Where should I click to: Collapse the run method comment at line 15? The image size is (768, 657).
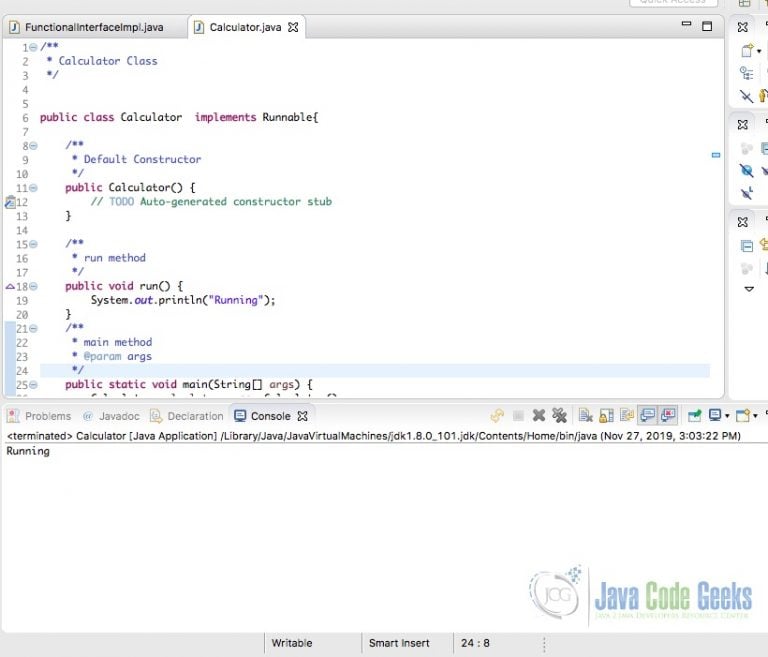(x=33, y=244)
